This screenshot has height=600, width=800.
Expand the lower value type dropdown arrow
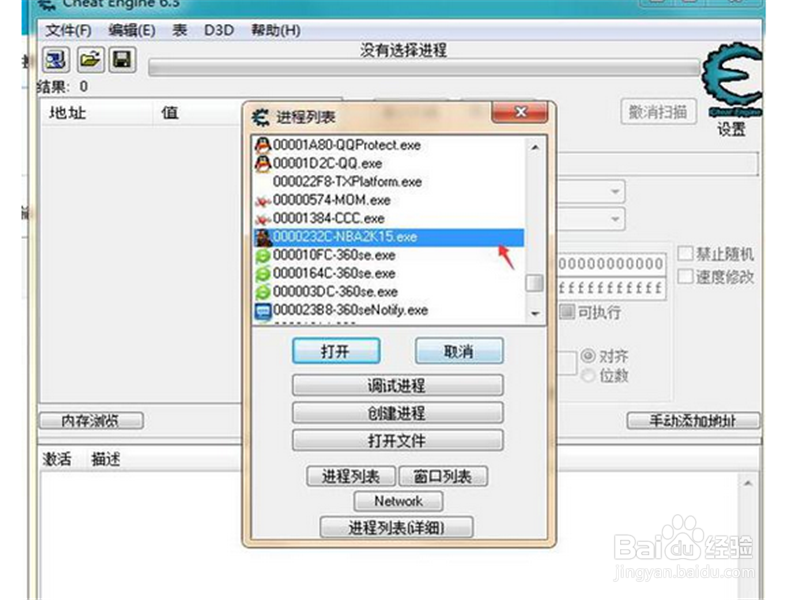615,219
